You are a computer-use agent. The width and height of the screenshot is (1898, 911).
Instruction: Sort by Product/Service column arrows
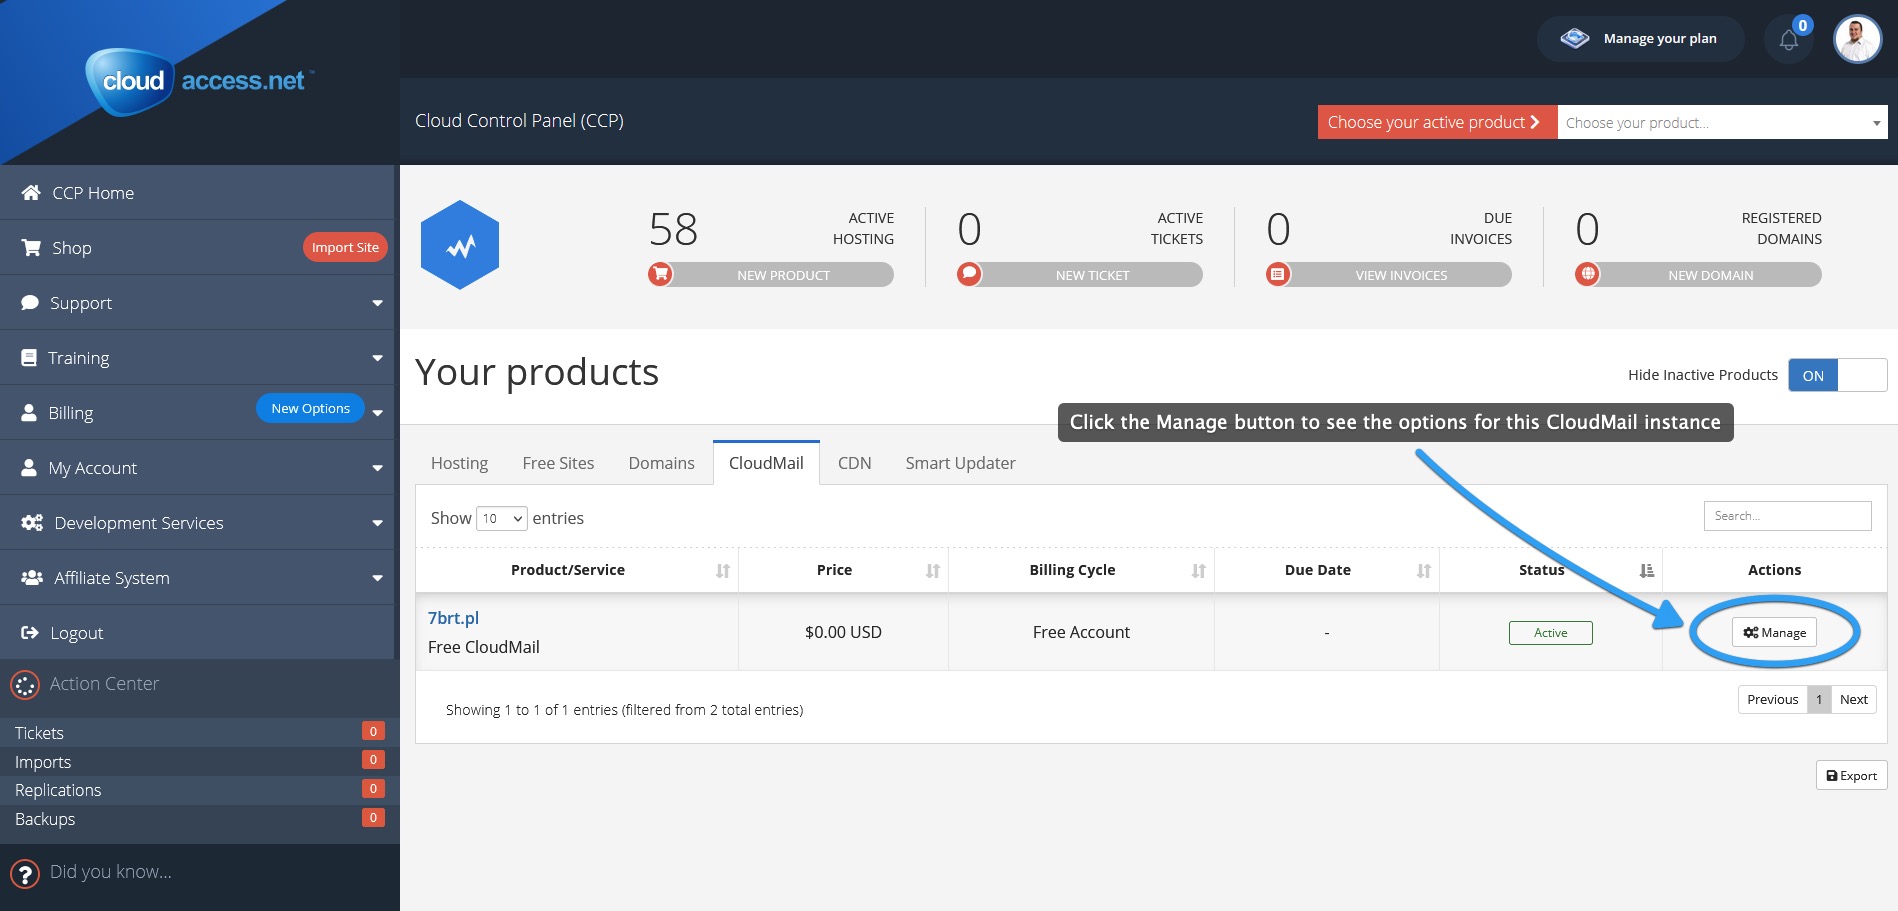(723, 571)
